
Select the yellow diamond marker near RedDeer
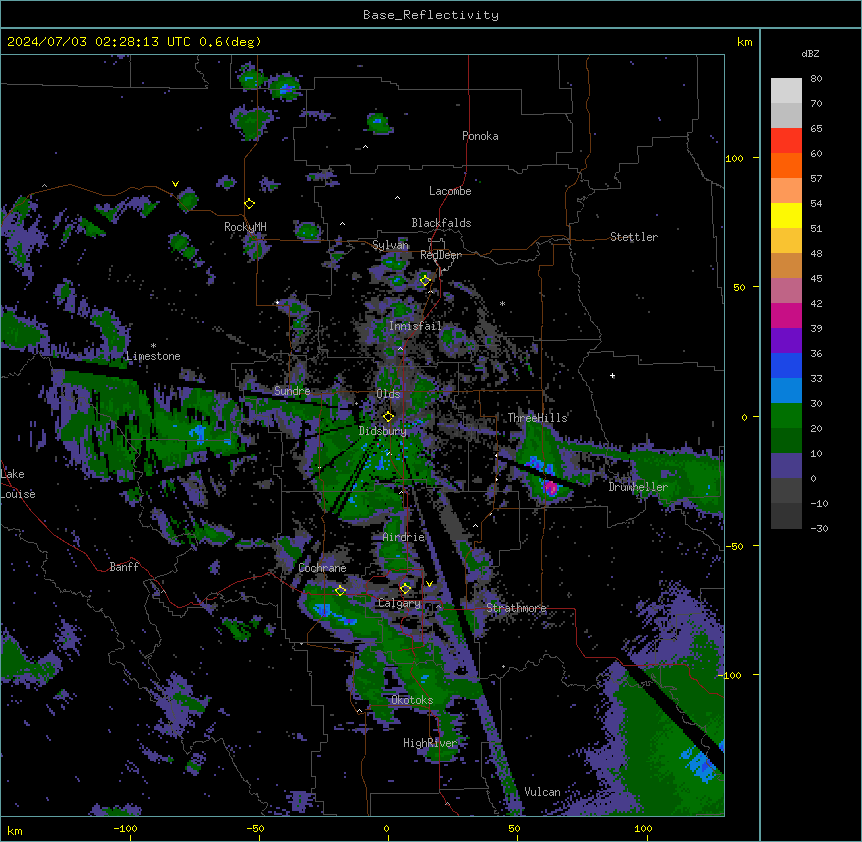click(x=425, y=281)
